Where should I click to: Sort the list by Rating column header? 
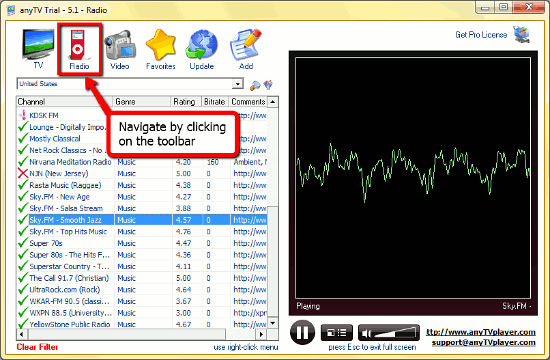[185, 102]
